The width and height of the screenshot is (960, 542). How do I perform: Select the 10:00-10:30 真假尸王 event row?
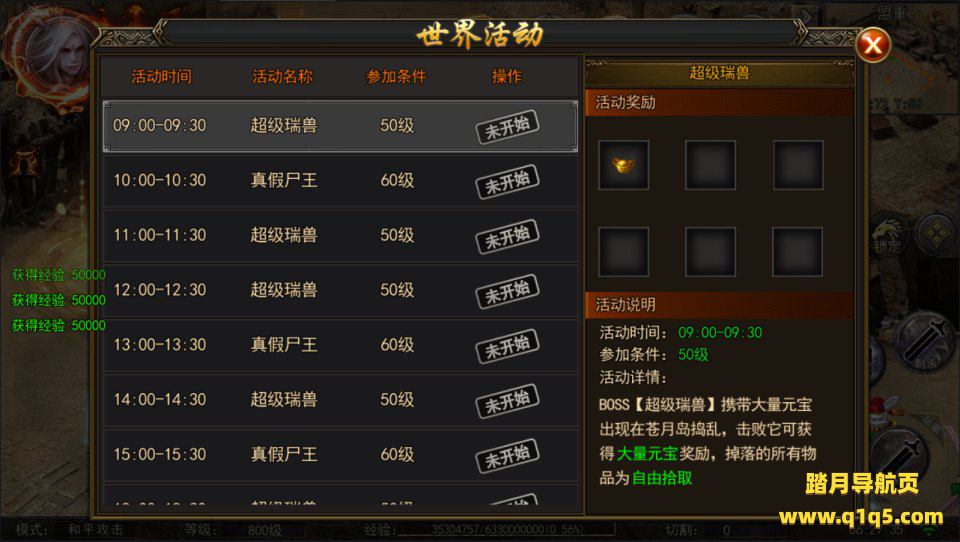(x=340, y=181)
